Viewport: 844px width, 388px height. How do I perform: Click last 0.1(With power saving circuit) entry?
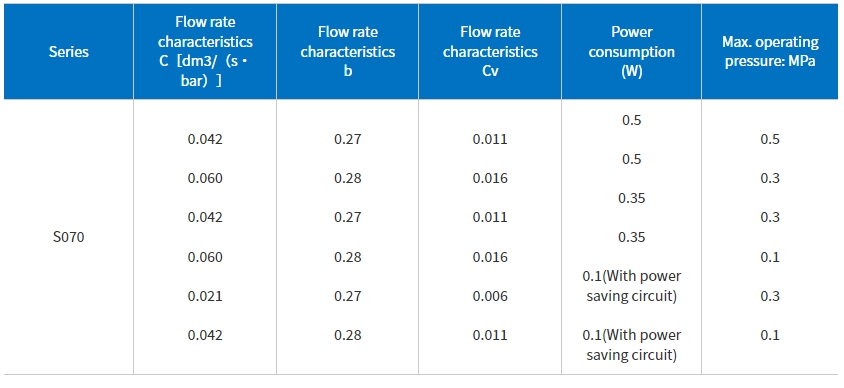pyautogui.click(x=631, y=345)
